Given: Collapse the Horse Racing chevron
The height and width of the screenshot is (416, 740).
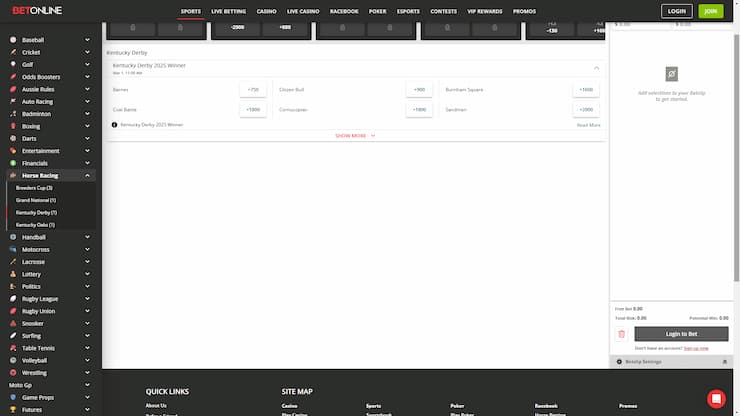Looking at the screenshot, I should point(87,175).
